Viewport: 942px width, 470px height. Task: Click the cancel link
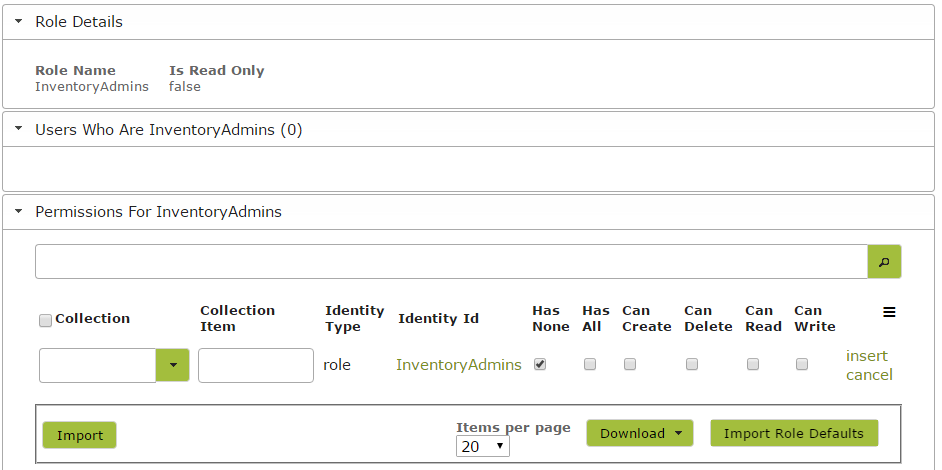coord(869,375)
